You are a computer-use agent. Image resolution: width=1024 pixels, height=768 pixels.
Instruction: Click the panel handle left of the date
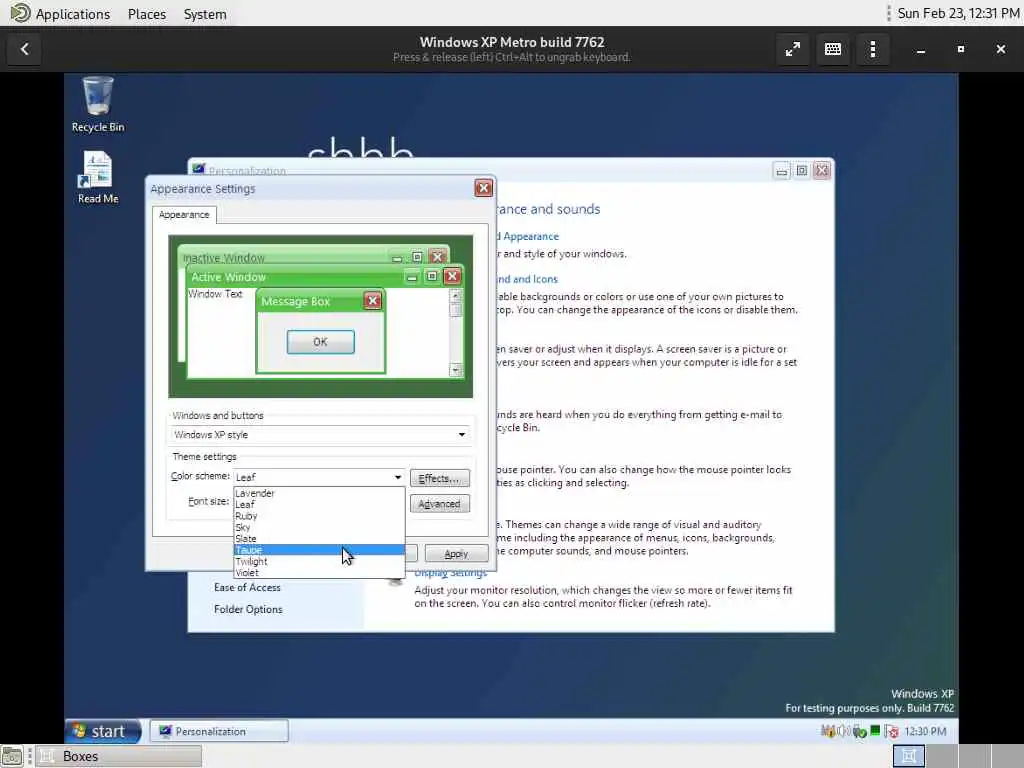pos(889,13)
